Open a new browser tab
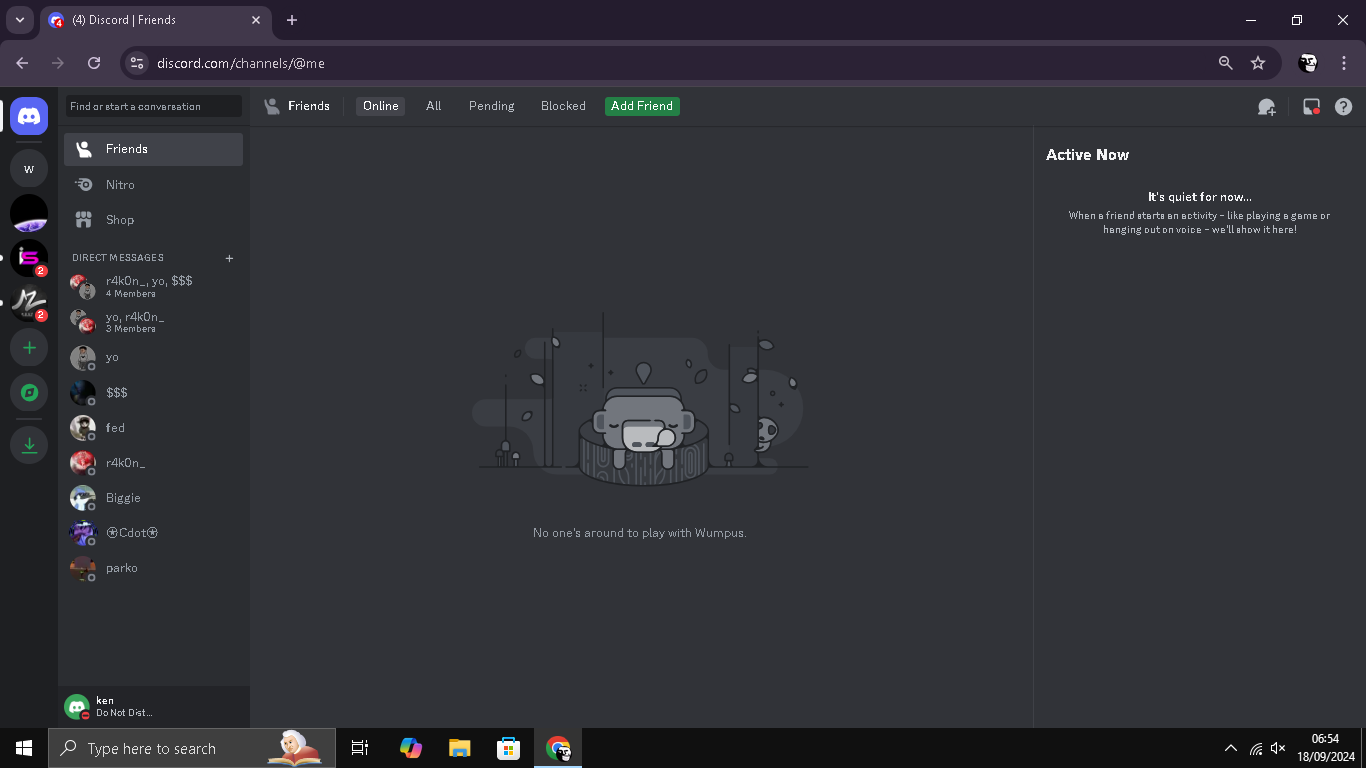 (292, 20)
